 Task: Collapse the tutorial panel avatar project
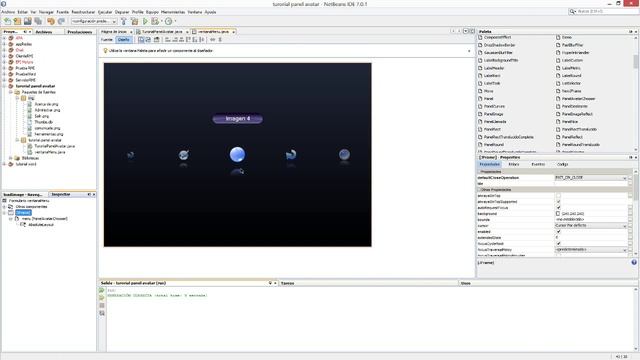click(x=4, y=86)
